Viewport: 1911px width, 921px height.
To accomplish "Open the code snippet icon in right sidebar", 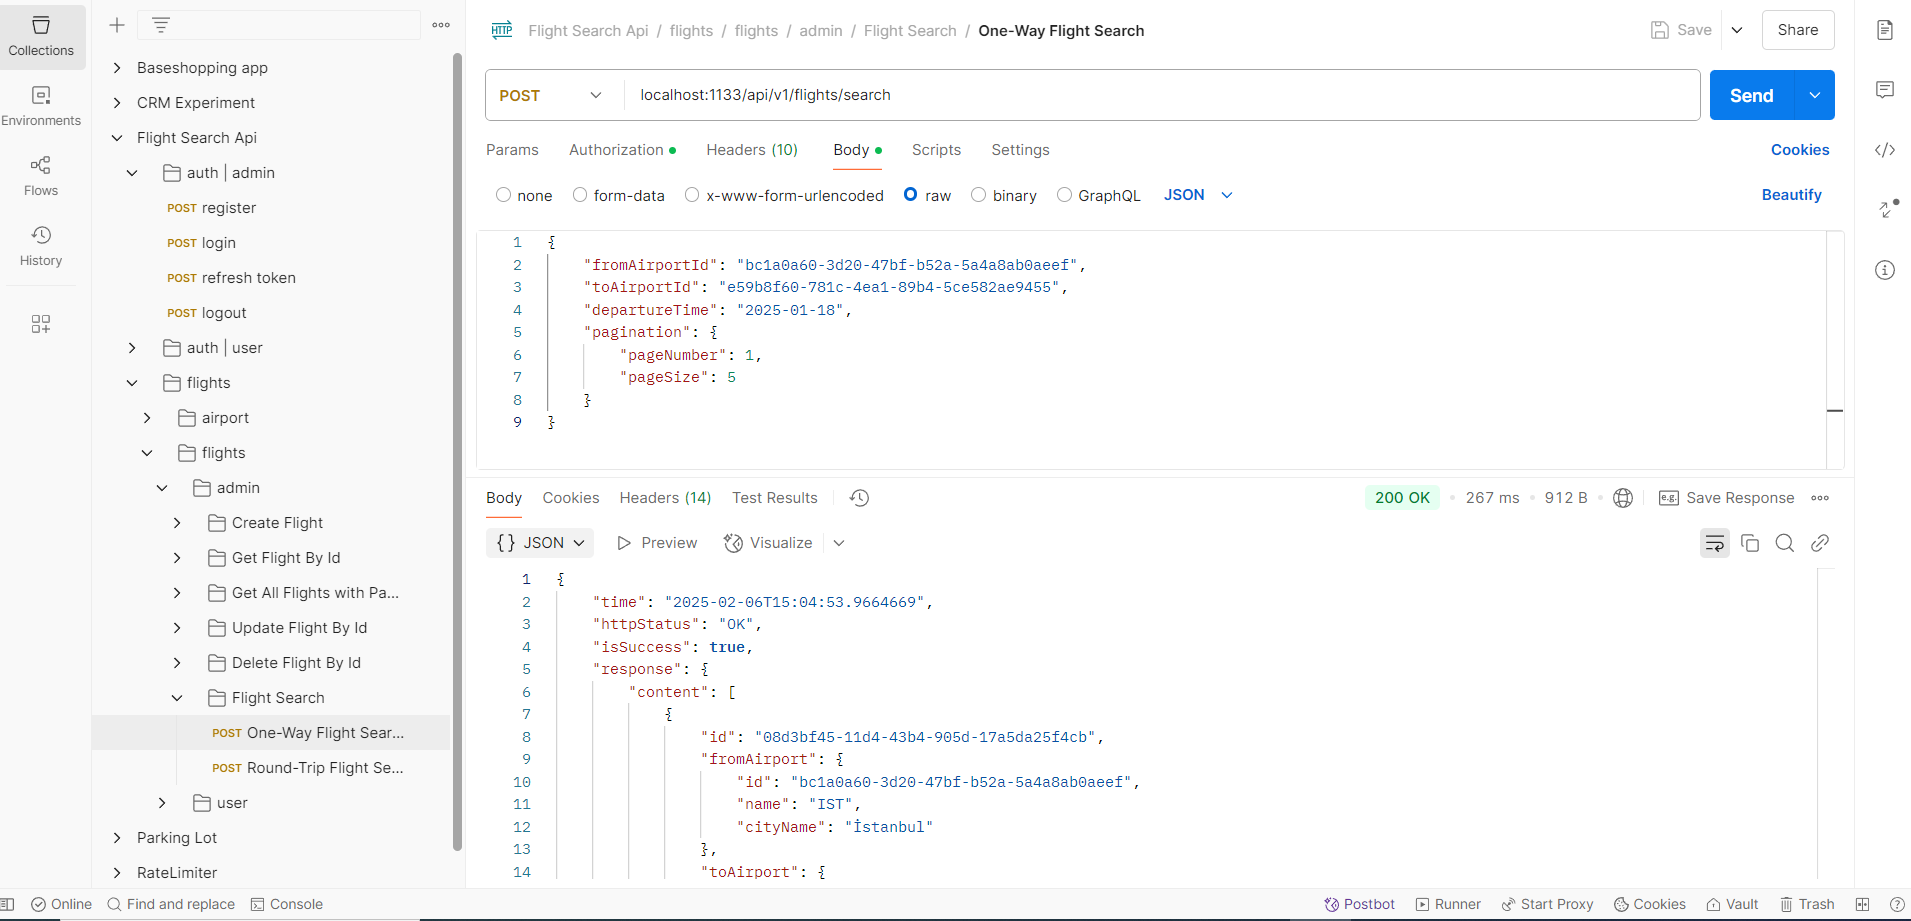I will click(1885, 150).
